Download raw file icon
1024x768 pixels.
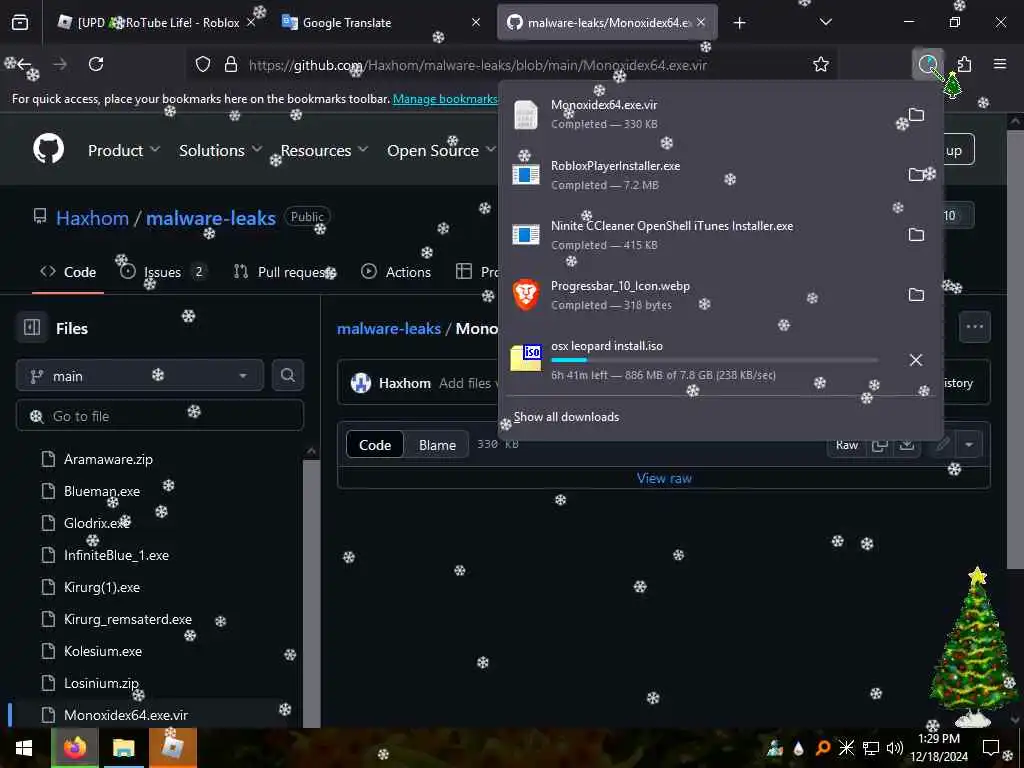tap(906, 445)
